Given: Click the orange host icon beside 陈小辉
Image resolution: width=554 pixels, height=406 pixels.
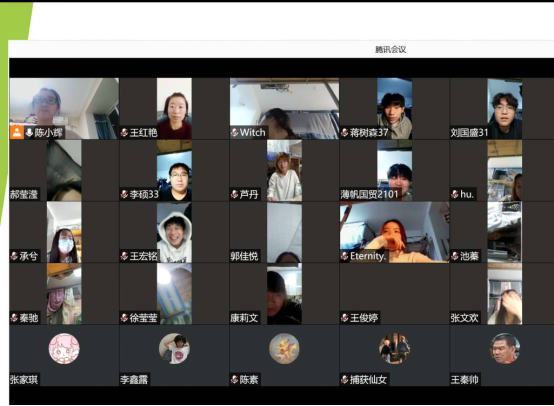Looking at the screenshot, I should click(x=17, y=133).
